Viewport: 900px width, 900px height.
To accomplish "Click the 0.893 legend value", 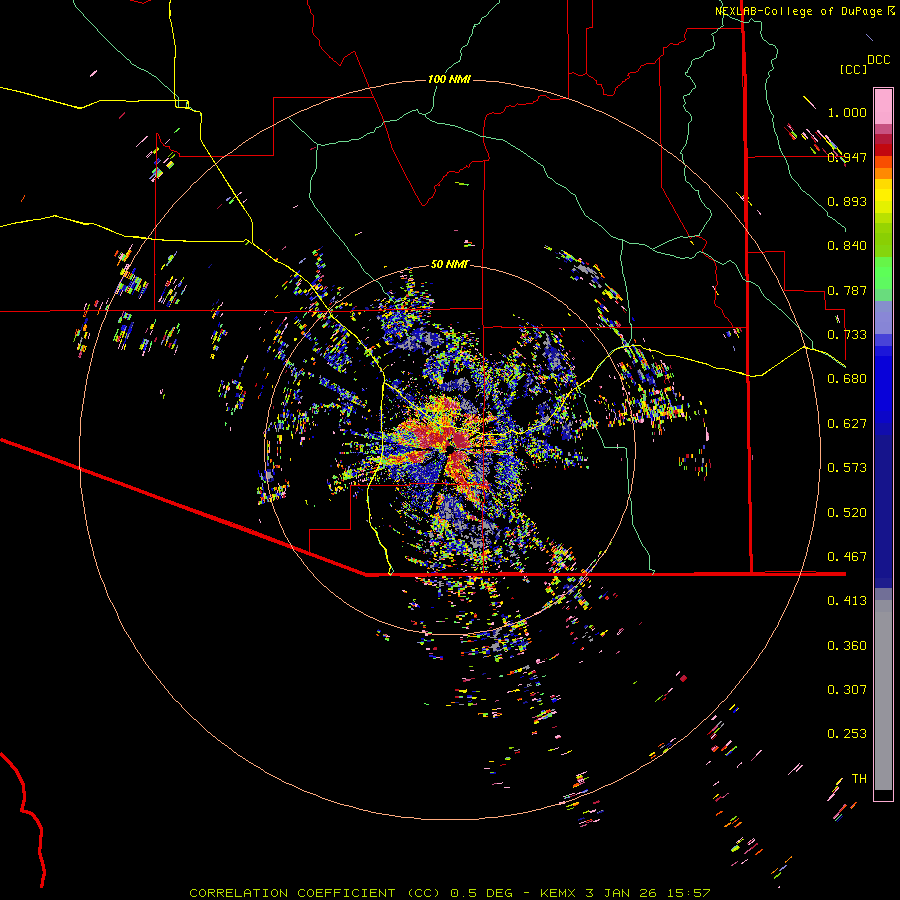I will pyautogui.click(x=847, y=201).
